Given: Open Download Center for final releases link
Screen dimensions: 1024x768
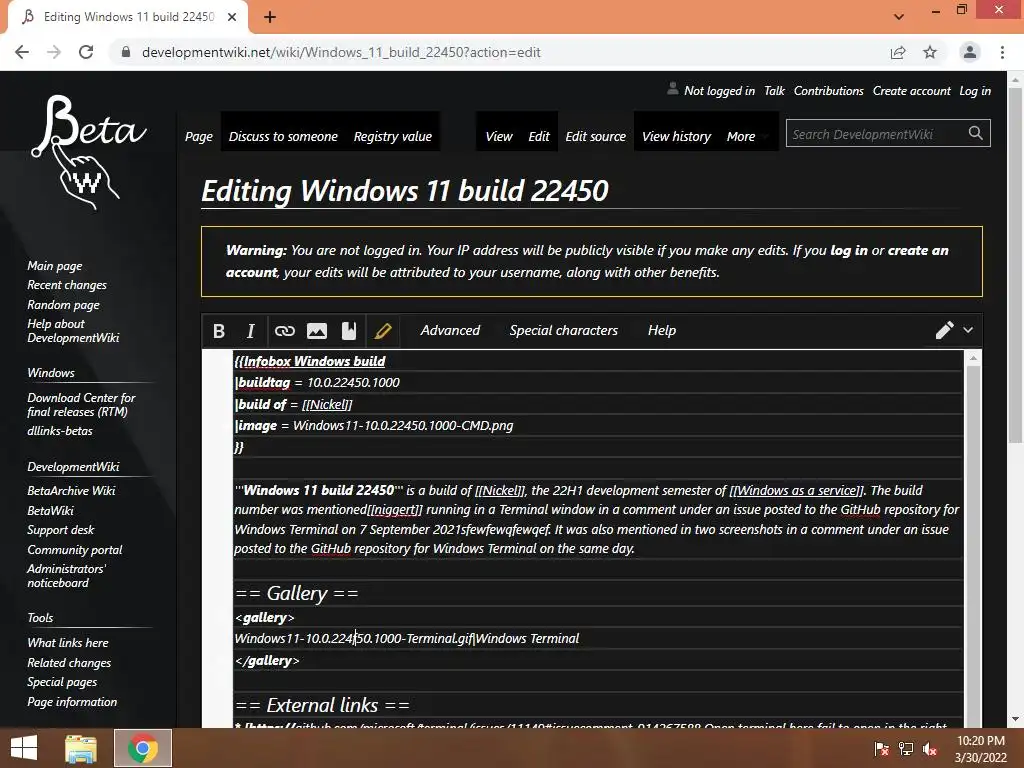Looking at the screenshot, I should tap(81, 404).
